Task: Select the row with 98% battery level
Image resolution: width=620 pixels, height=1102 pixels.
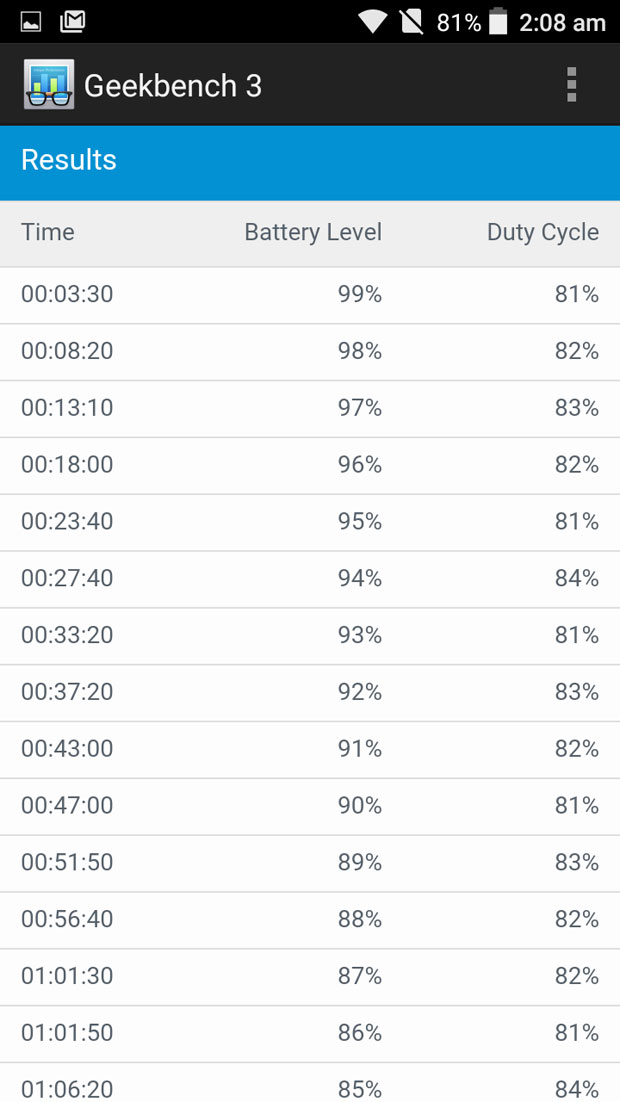Action: pos(310,352)
